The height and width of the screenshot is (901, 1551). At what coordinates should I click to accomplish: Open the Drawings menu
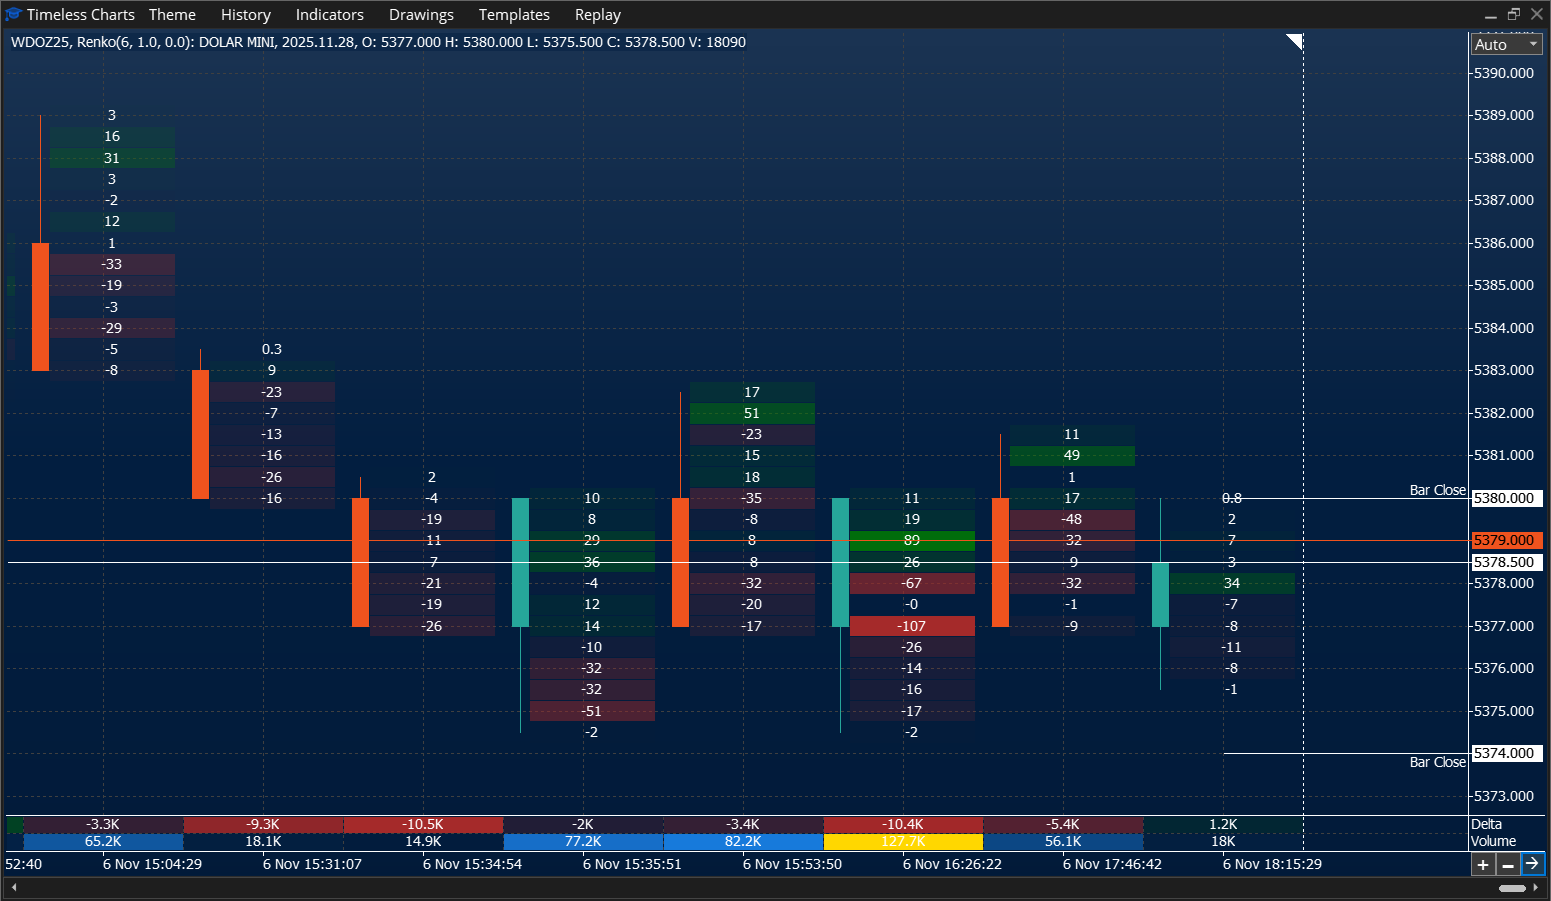[421, 14]
